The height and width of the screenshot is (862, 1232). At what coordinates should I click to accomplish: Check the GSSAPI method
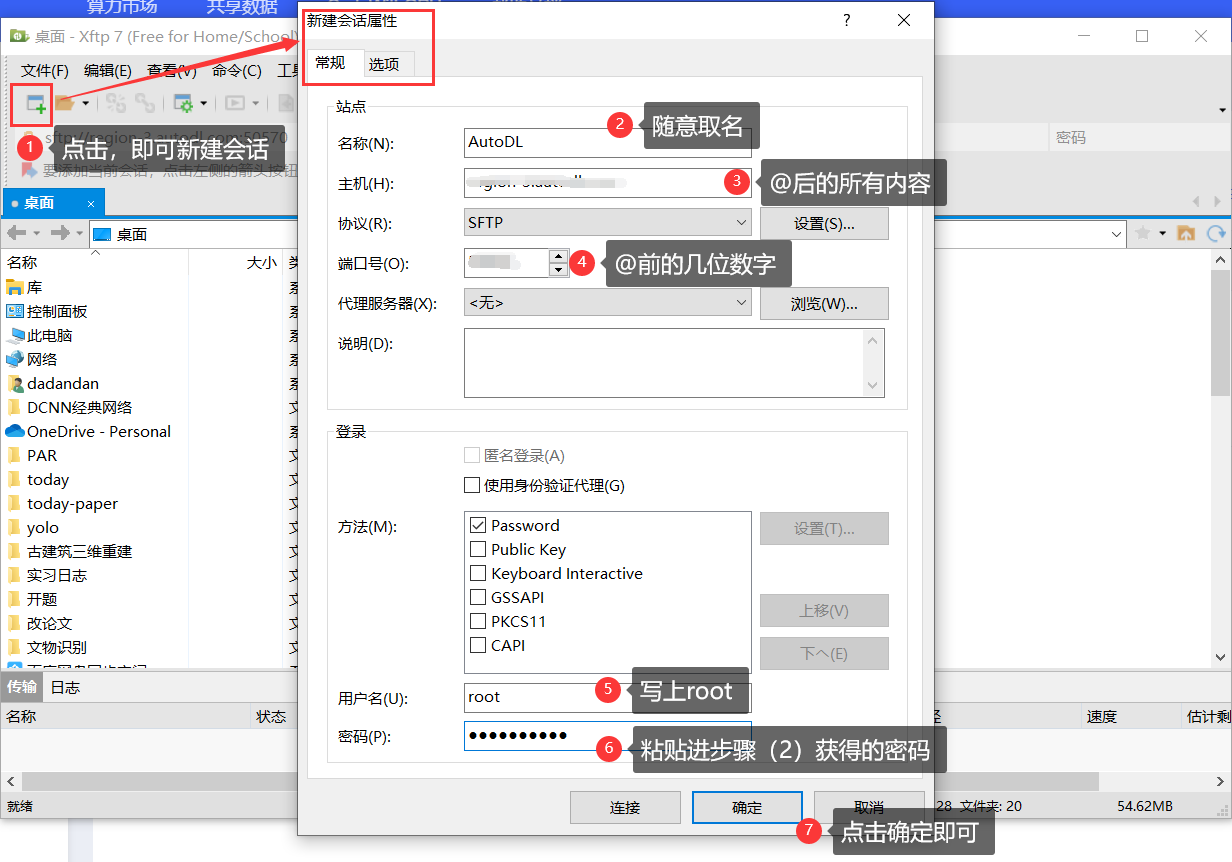click(478, 597)
